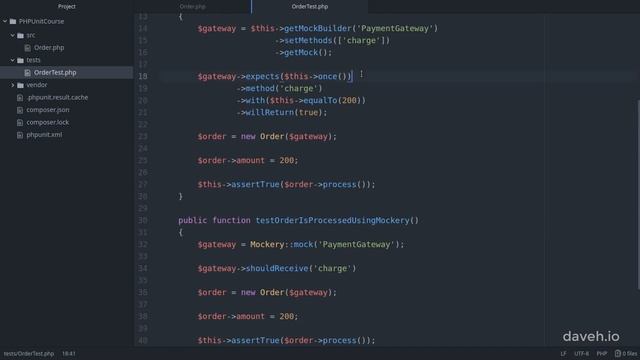Open composer.json from the tree
The height and width of the screenshot is (360, 640).
point(48,110)
